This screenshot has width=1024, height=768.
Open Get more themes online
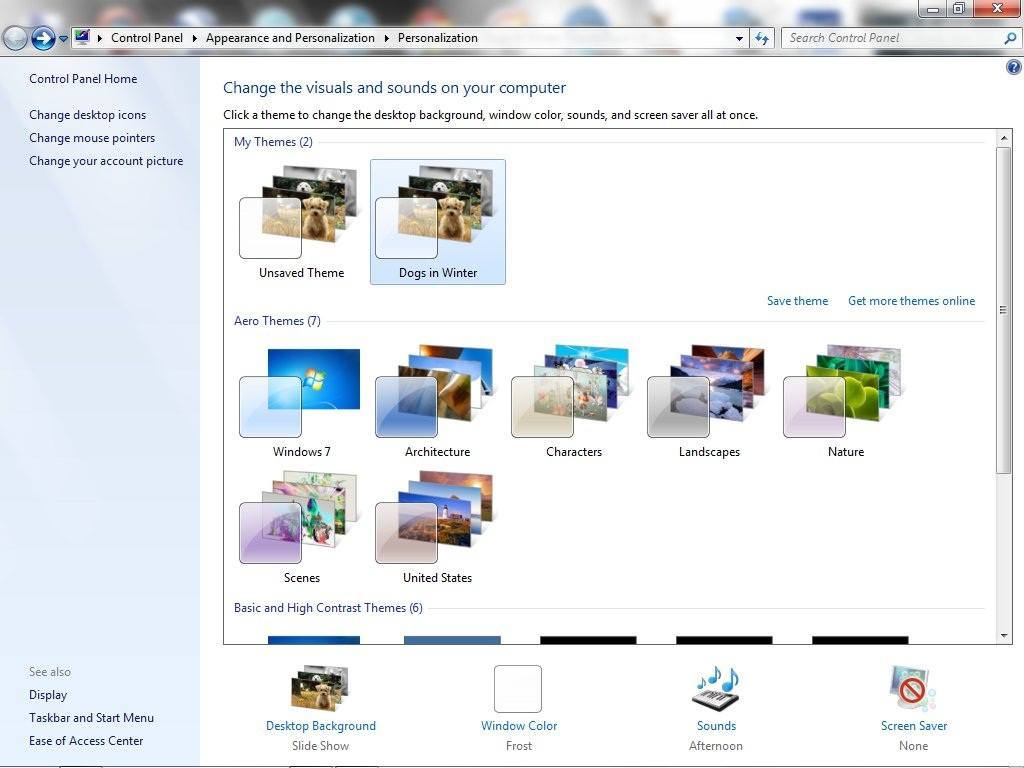click(911, 301)
